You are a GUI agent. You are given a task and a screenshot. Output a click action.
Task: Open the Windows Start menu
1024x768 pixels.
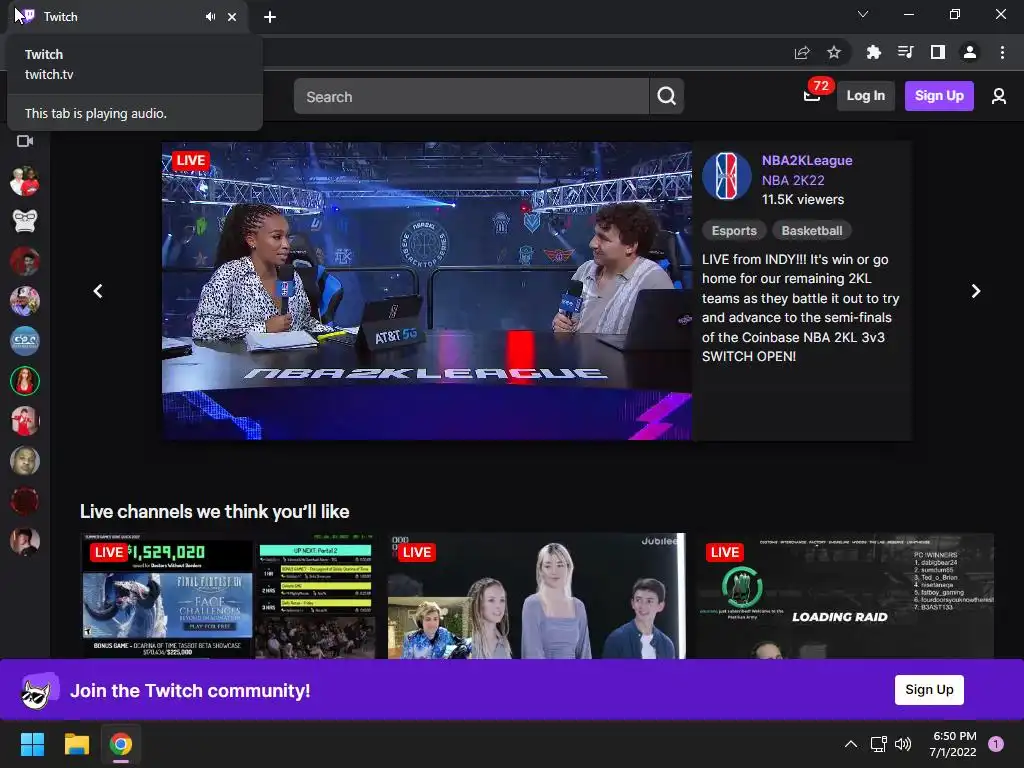pos(33,744)
